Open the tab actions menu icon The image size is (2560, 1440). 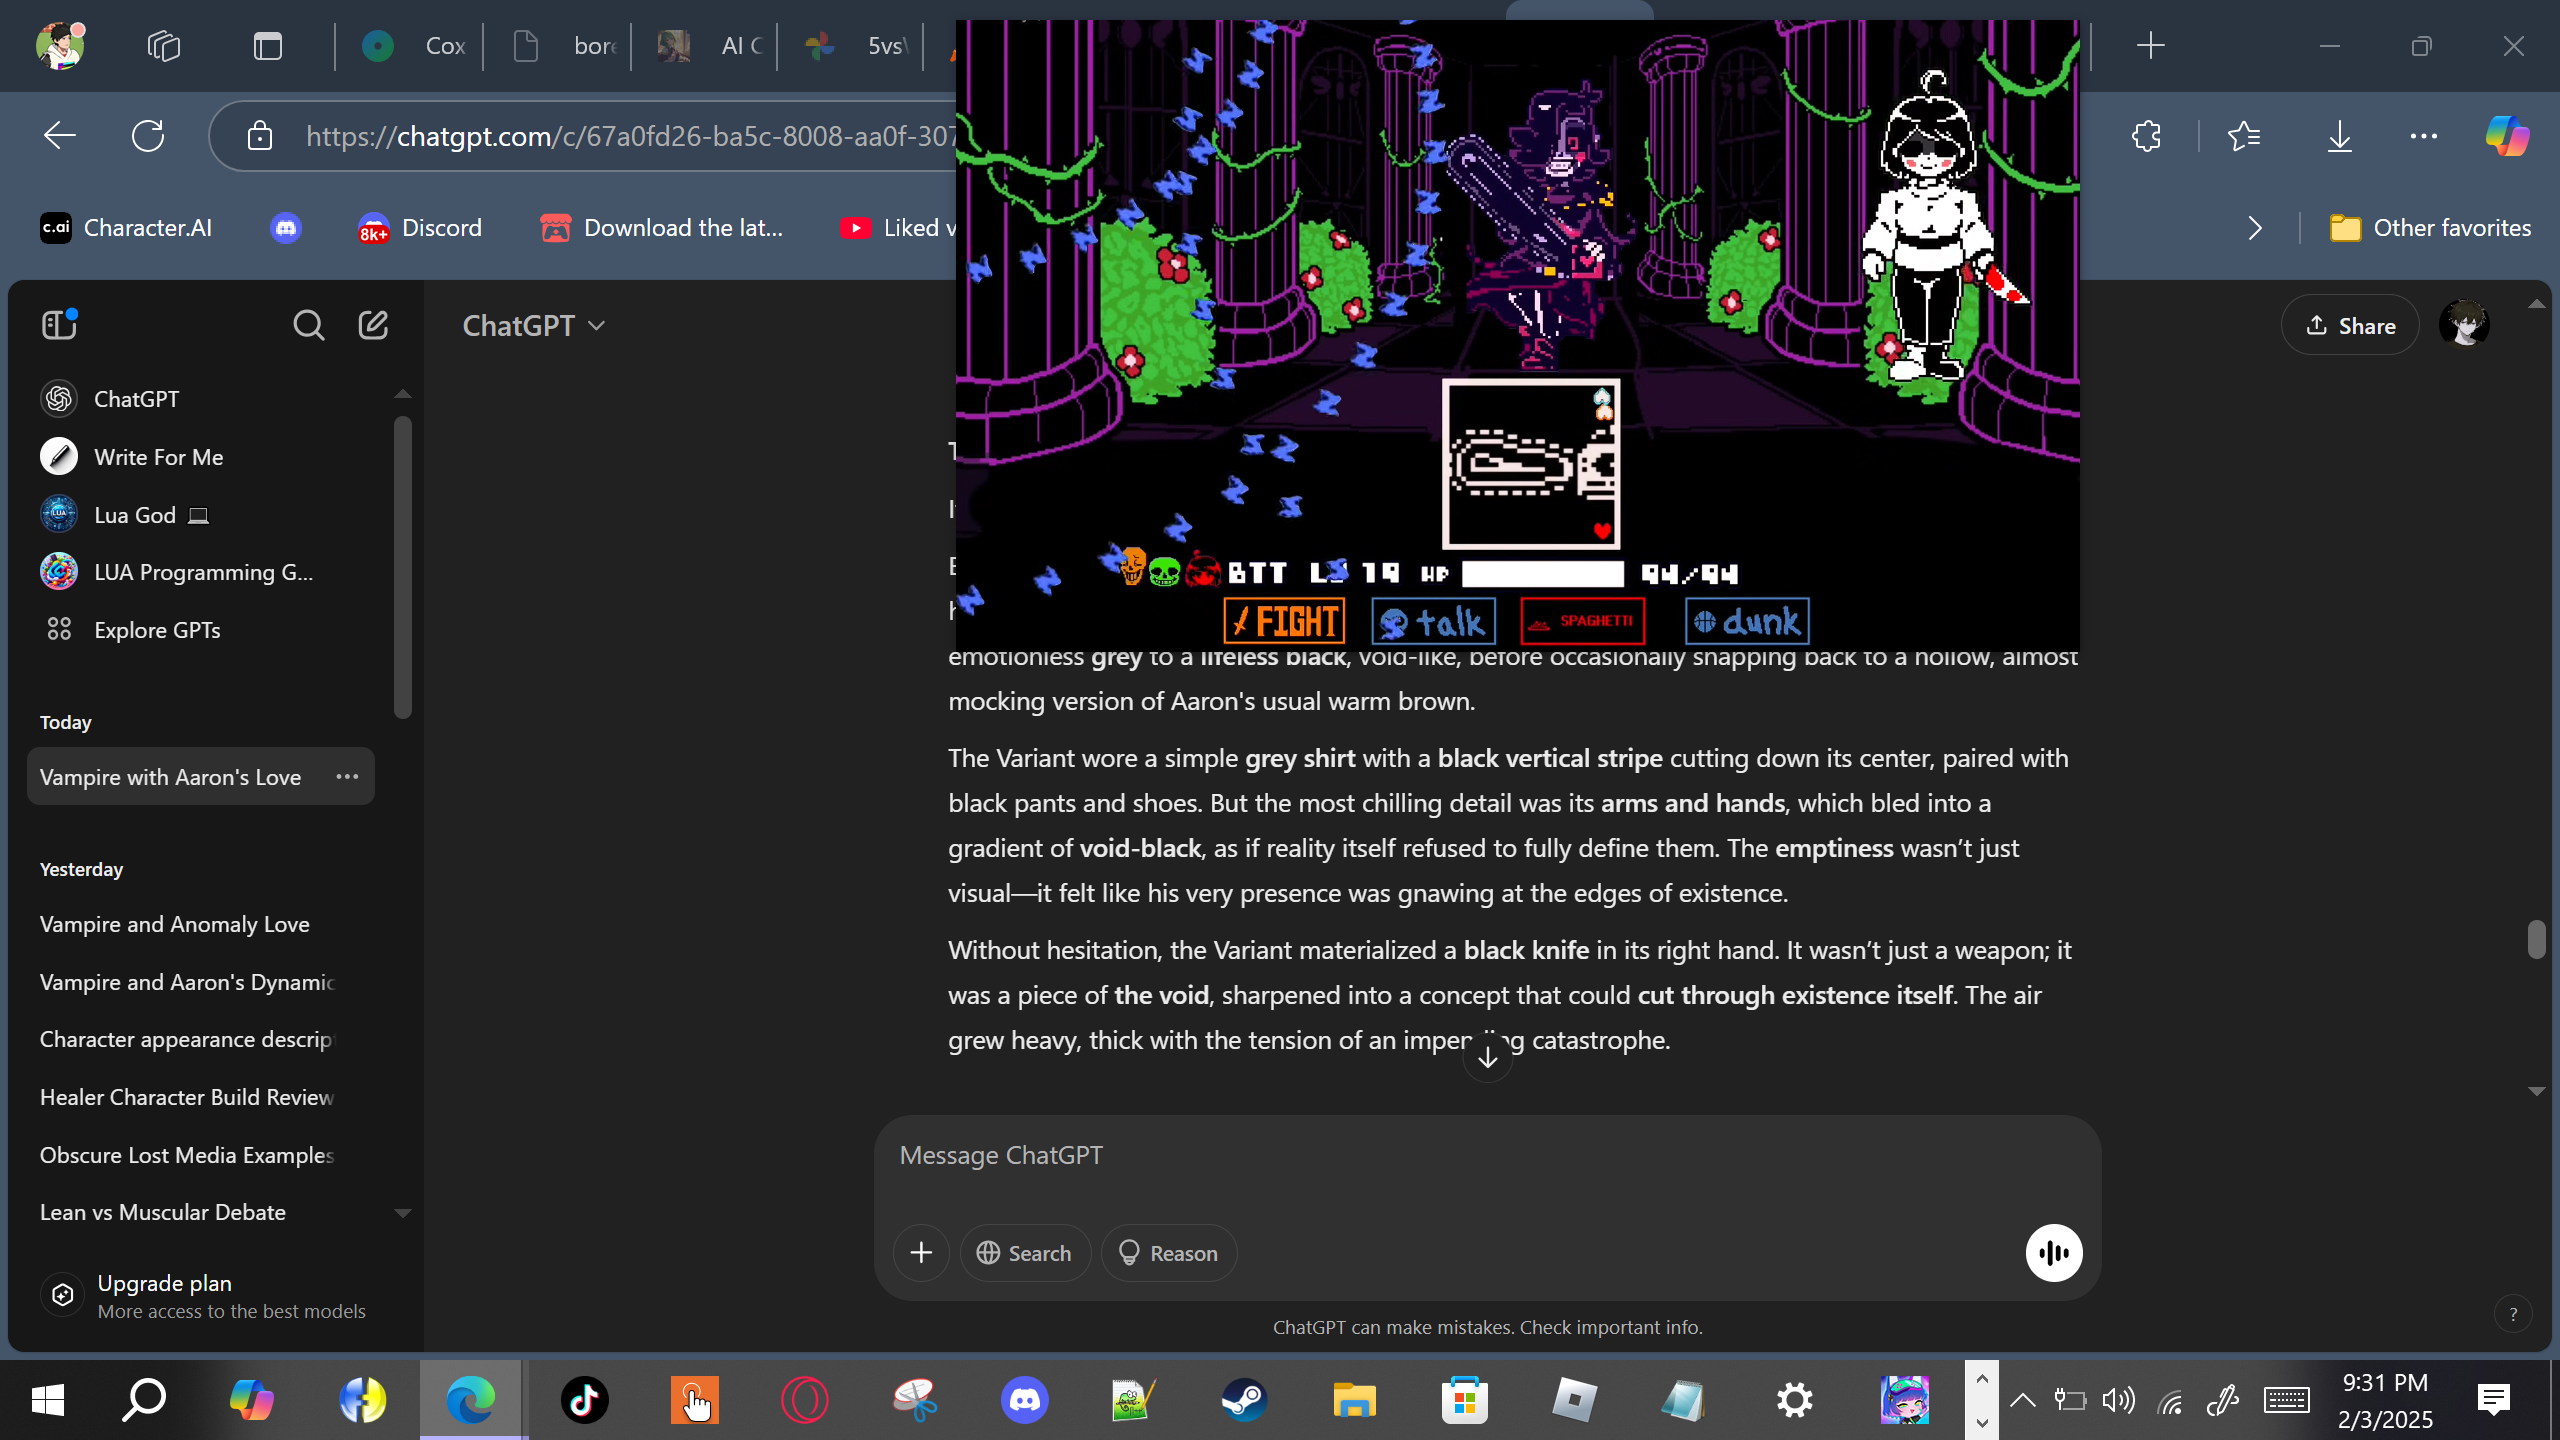point(268,46)
